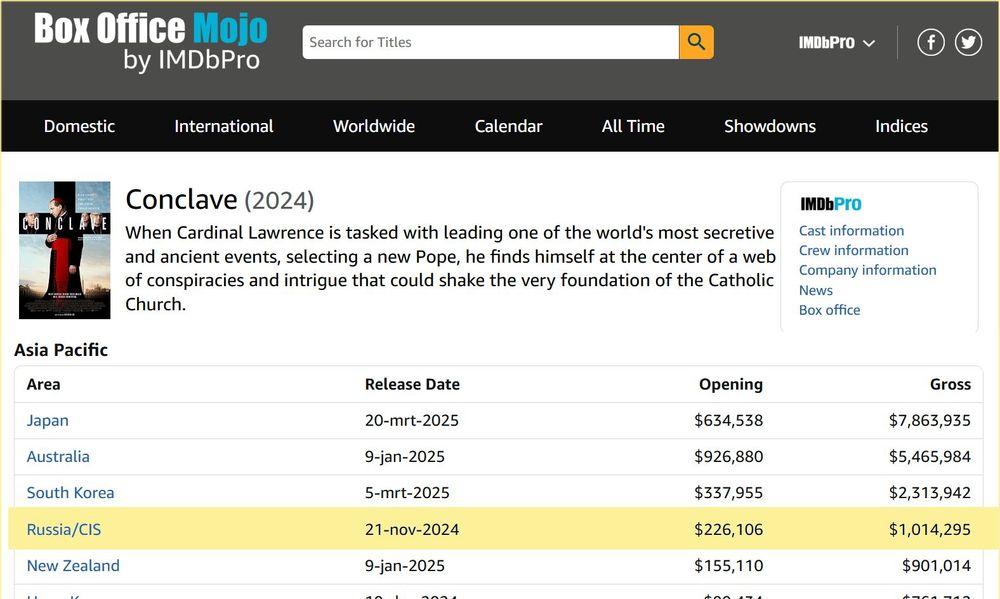Click South Korea release date 5-mrt-2025
Image resolution: width=1000 pixels, height=599 pixels.
coord(407,493)
